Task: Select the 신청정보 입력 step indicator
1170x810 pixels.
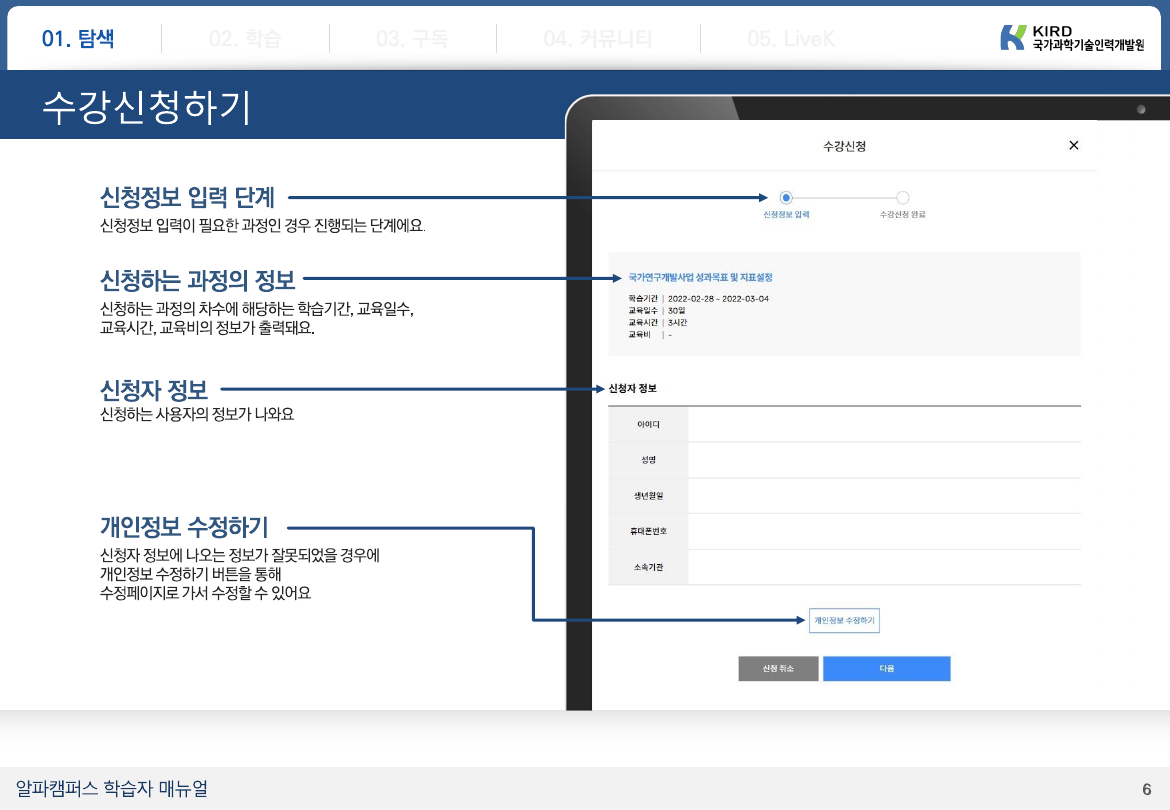Action: pos(786,198)
